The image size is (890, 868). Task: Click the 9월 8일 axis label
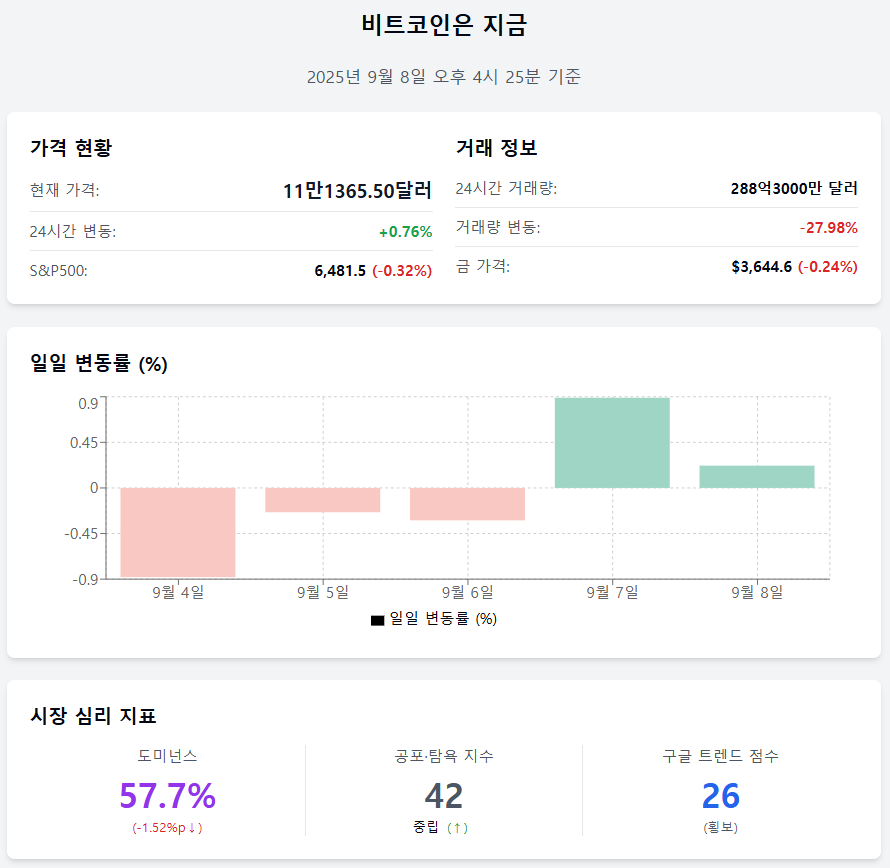tap(757, 592)
